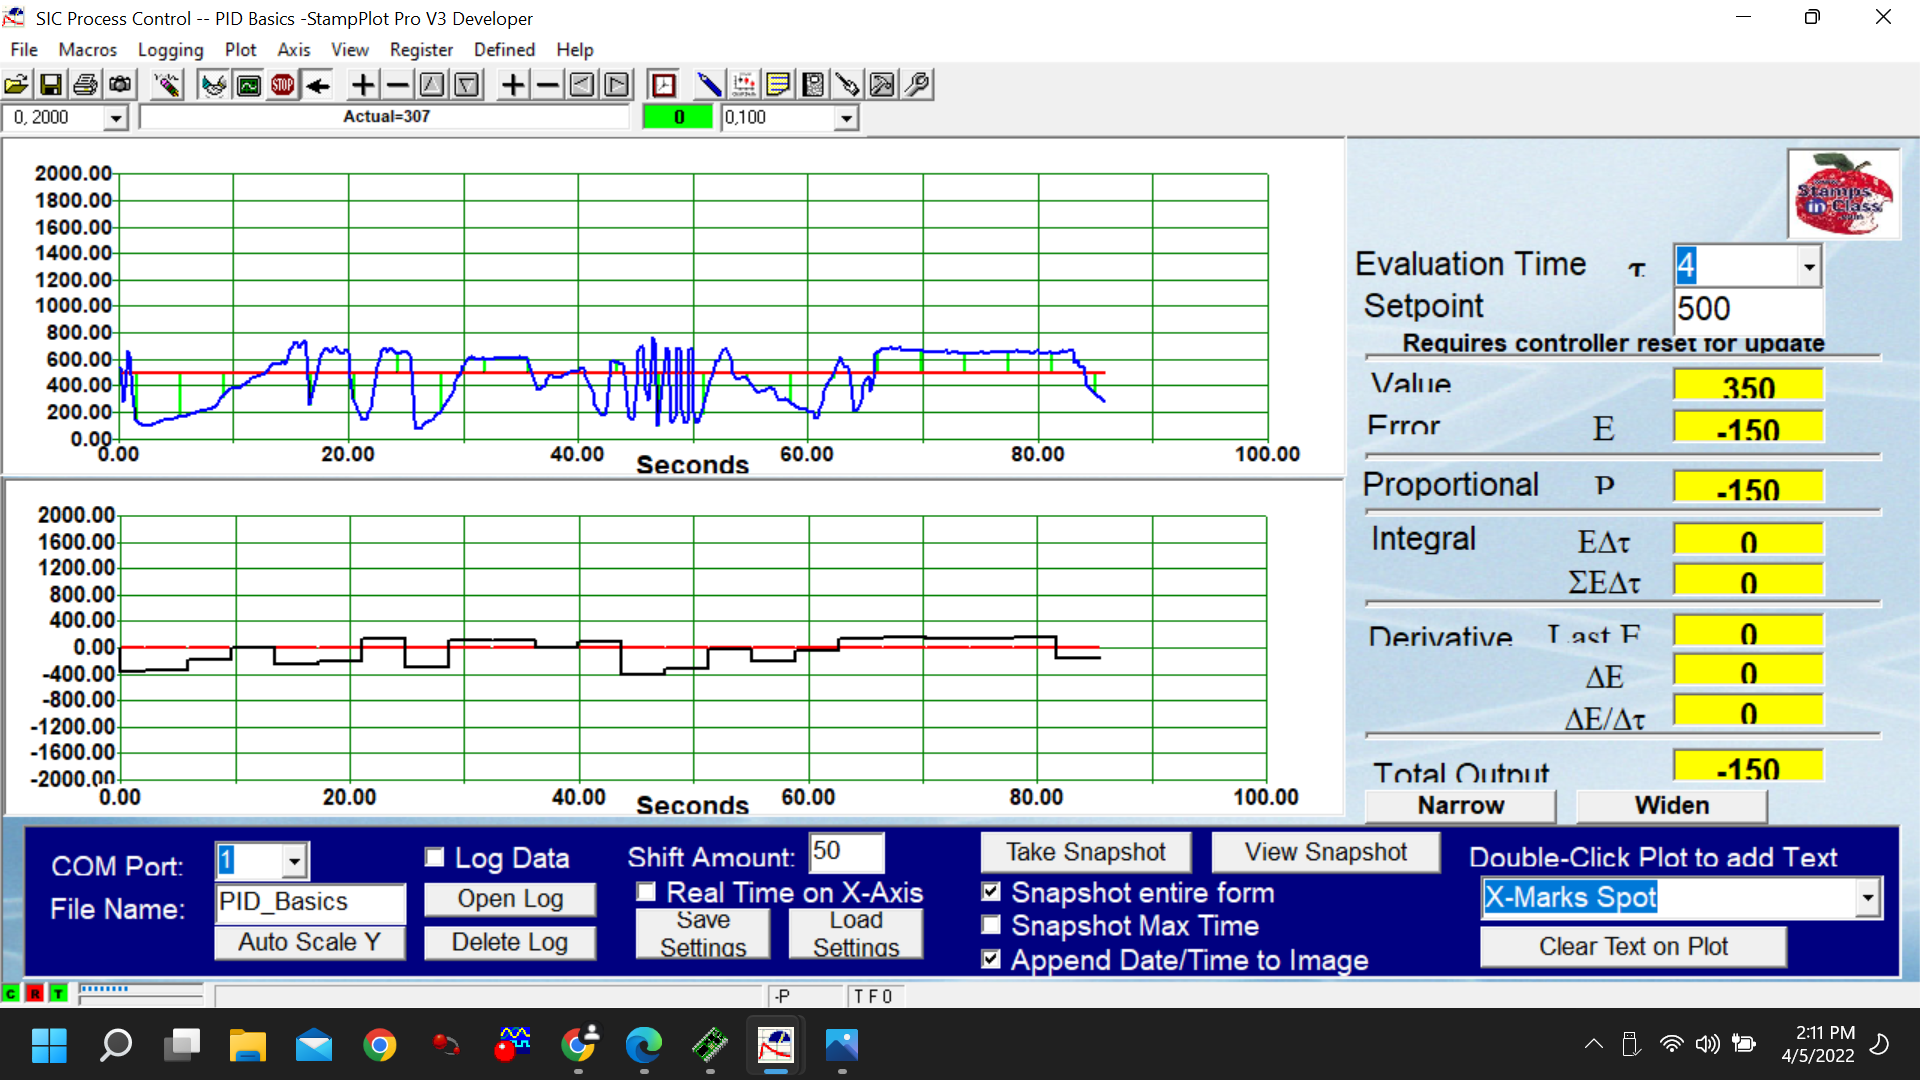The width and height of the screenshot is (1920, 1080).
Task: Click the first minus icon for Y axis
Action: pyautogui.click(x=398, y=85)
